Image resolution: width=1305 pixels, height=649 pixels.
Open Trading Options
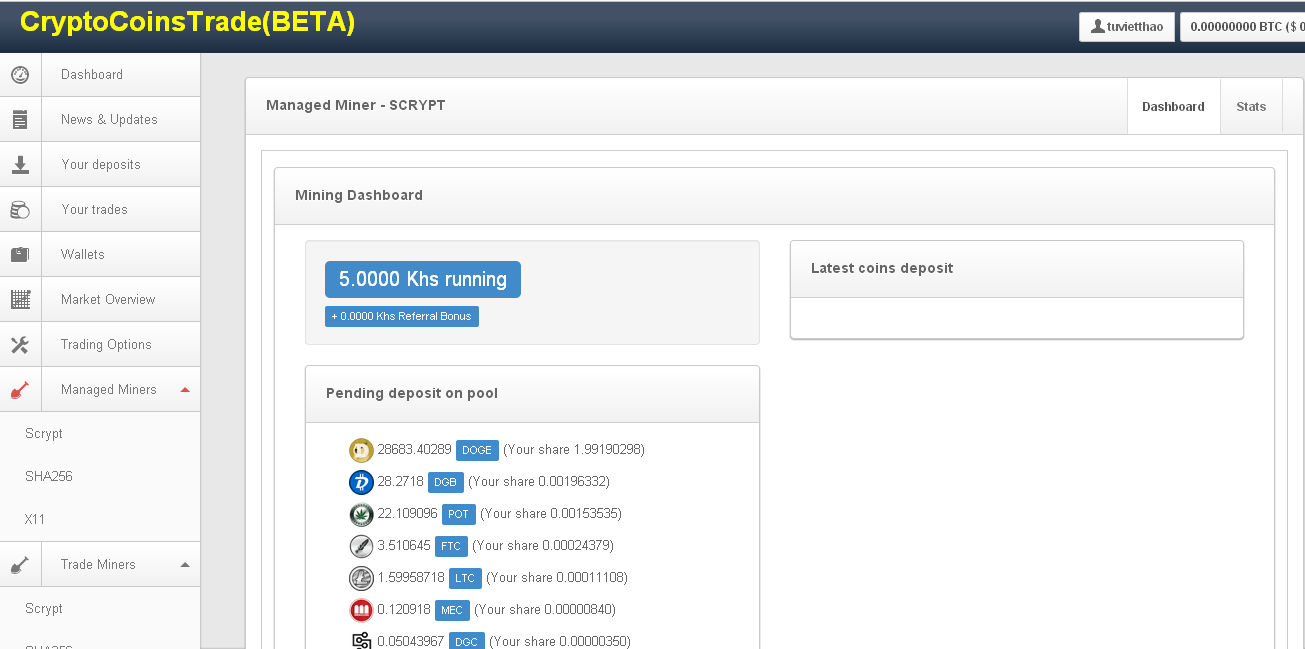(x=106, y=345)
